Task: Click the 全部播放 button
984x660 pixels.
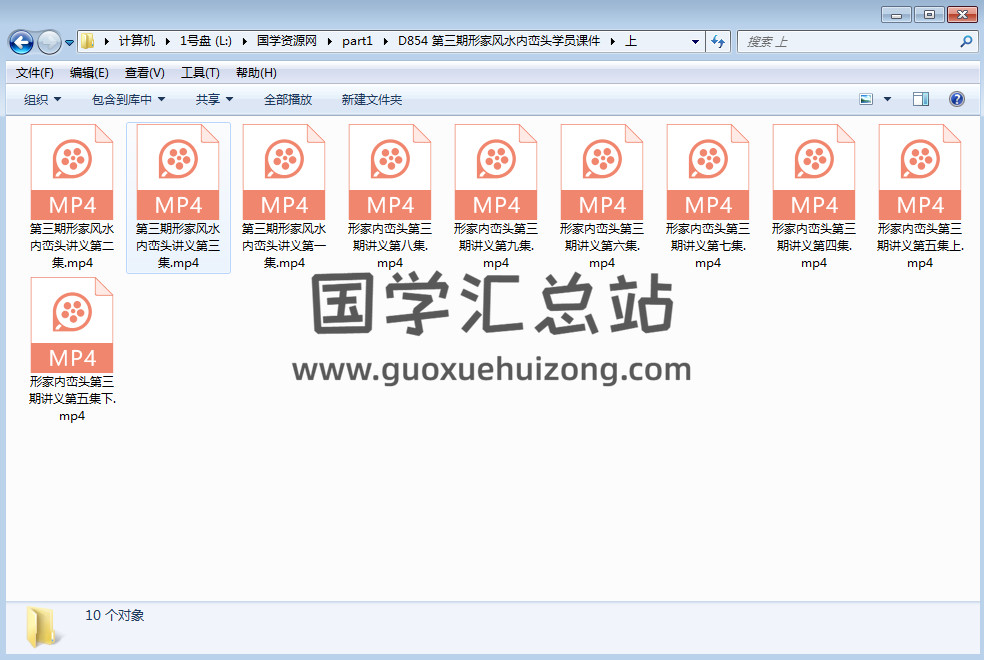Action: [288, 99]
